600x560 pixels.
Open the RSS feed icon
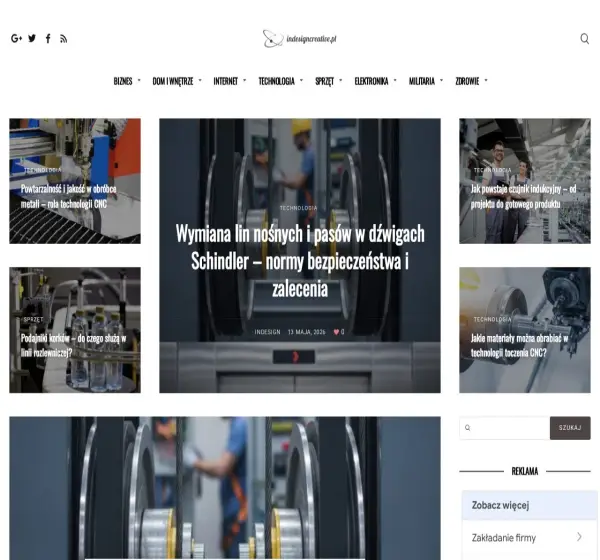(64, 39)
